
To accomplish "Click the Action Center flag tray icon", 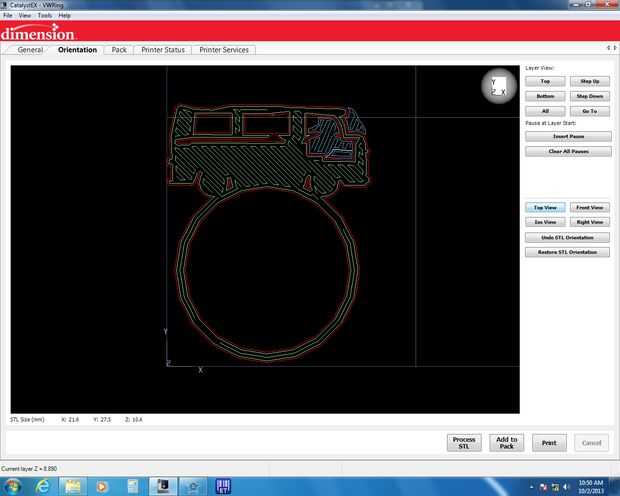I will coord(544,487).
